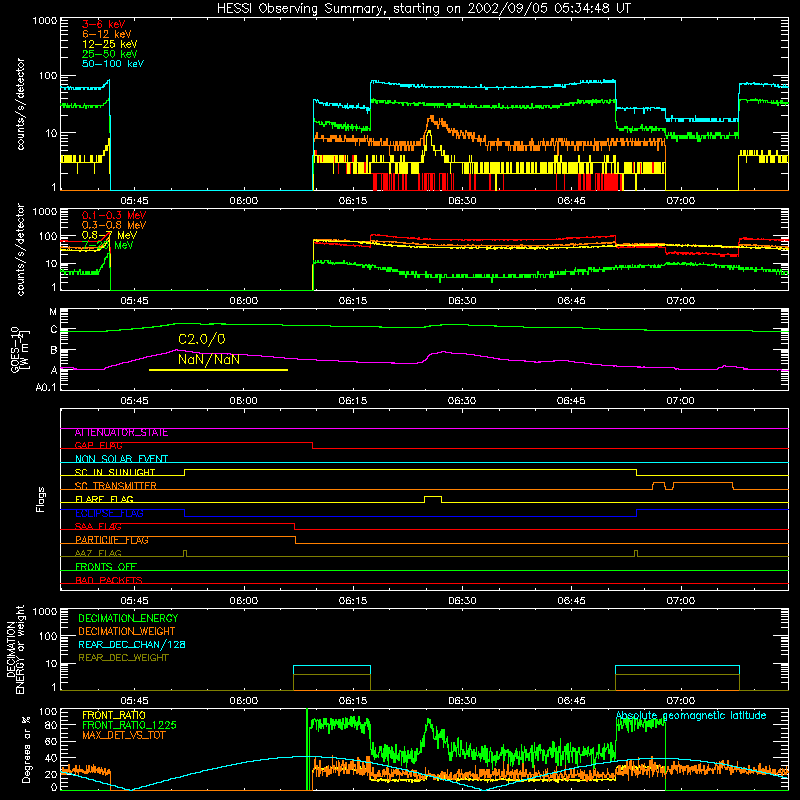Click the FRONTS_OFF flag label

[x=106, y=567]
